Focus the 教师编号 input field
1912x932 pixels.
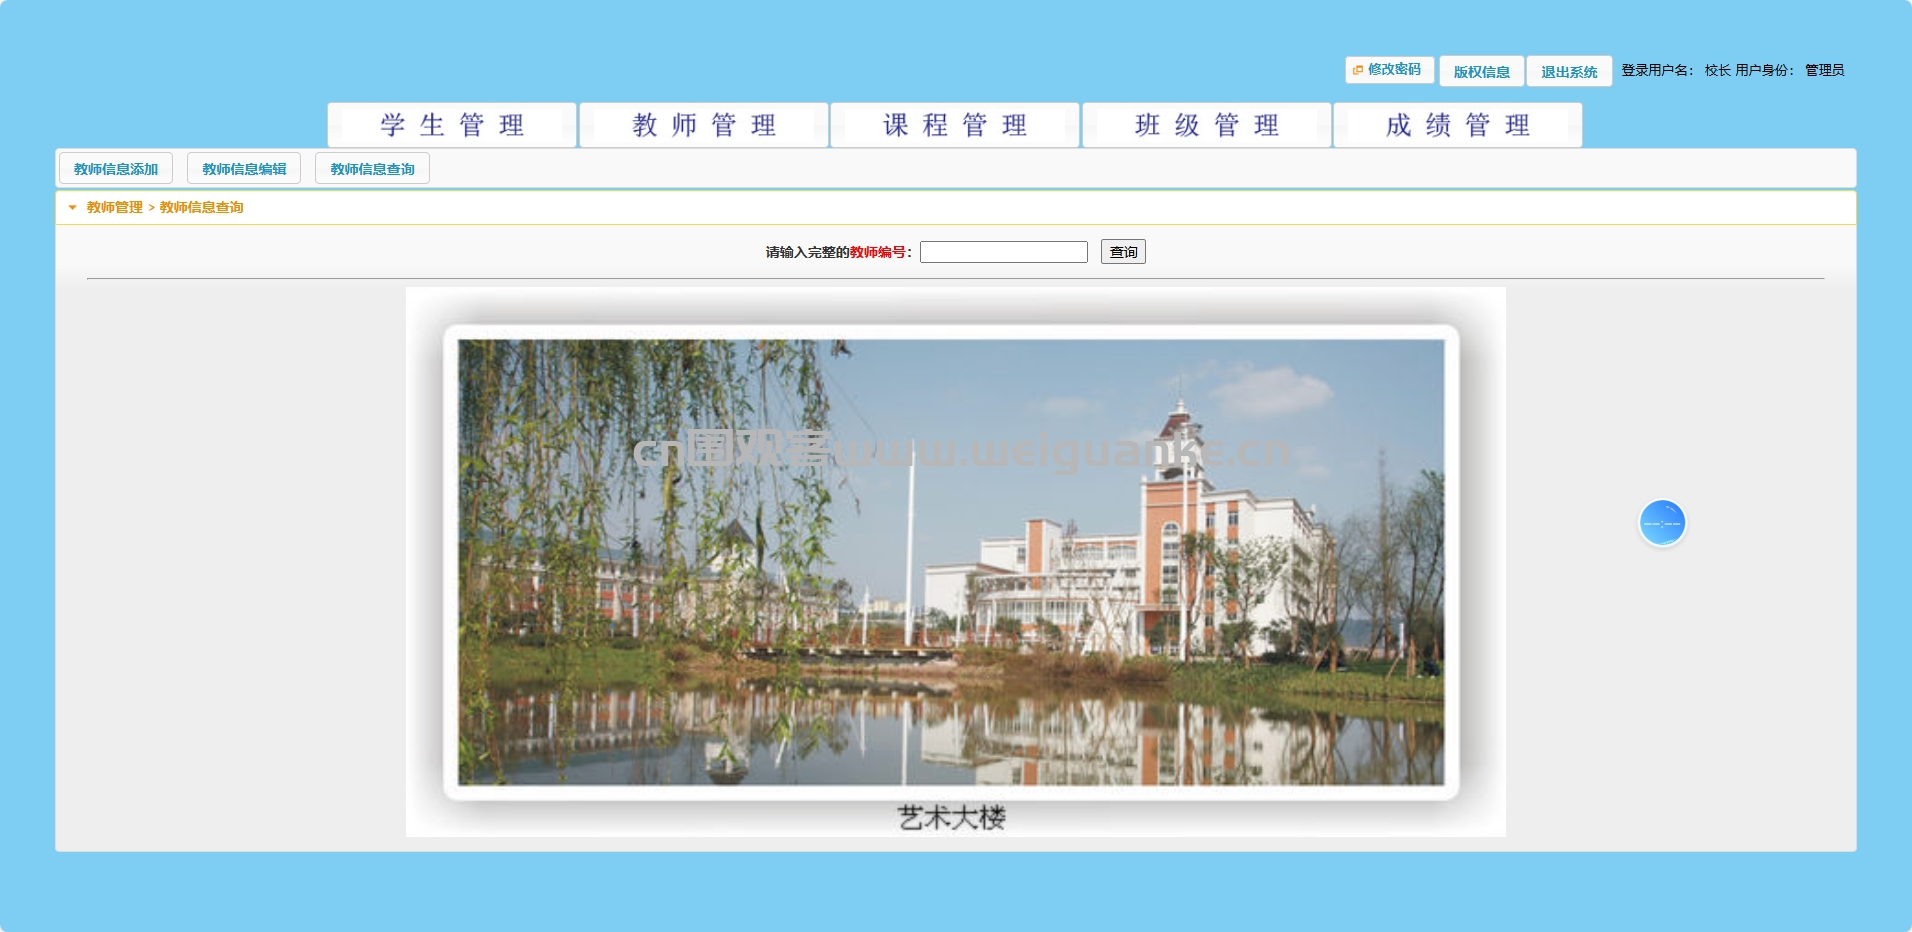tap(1004, 252)
